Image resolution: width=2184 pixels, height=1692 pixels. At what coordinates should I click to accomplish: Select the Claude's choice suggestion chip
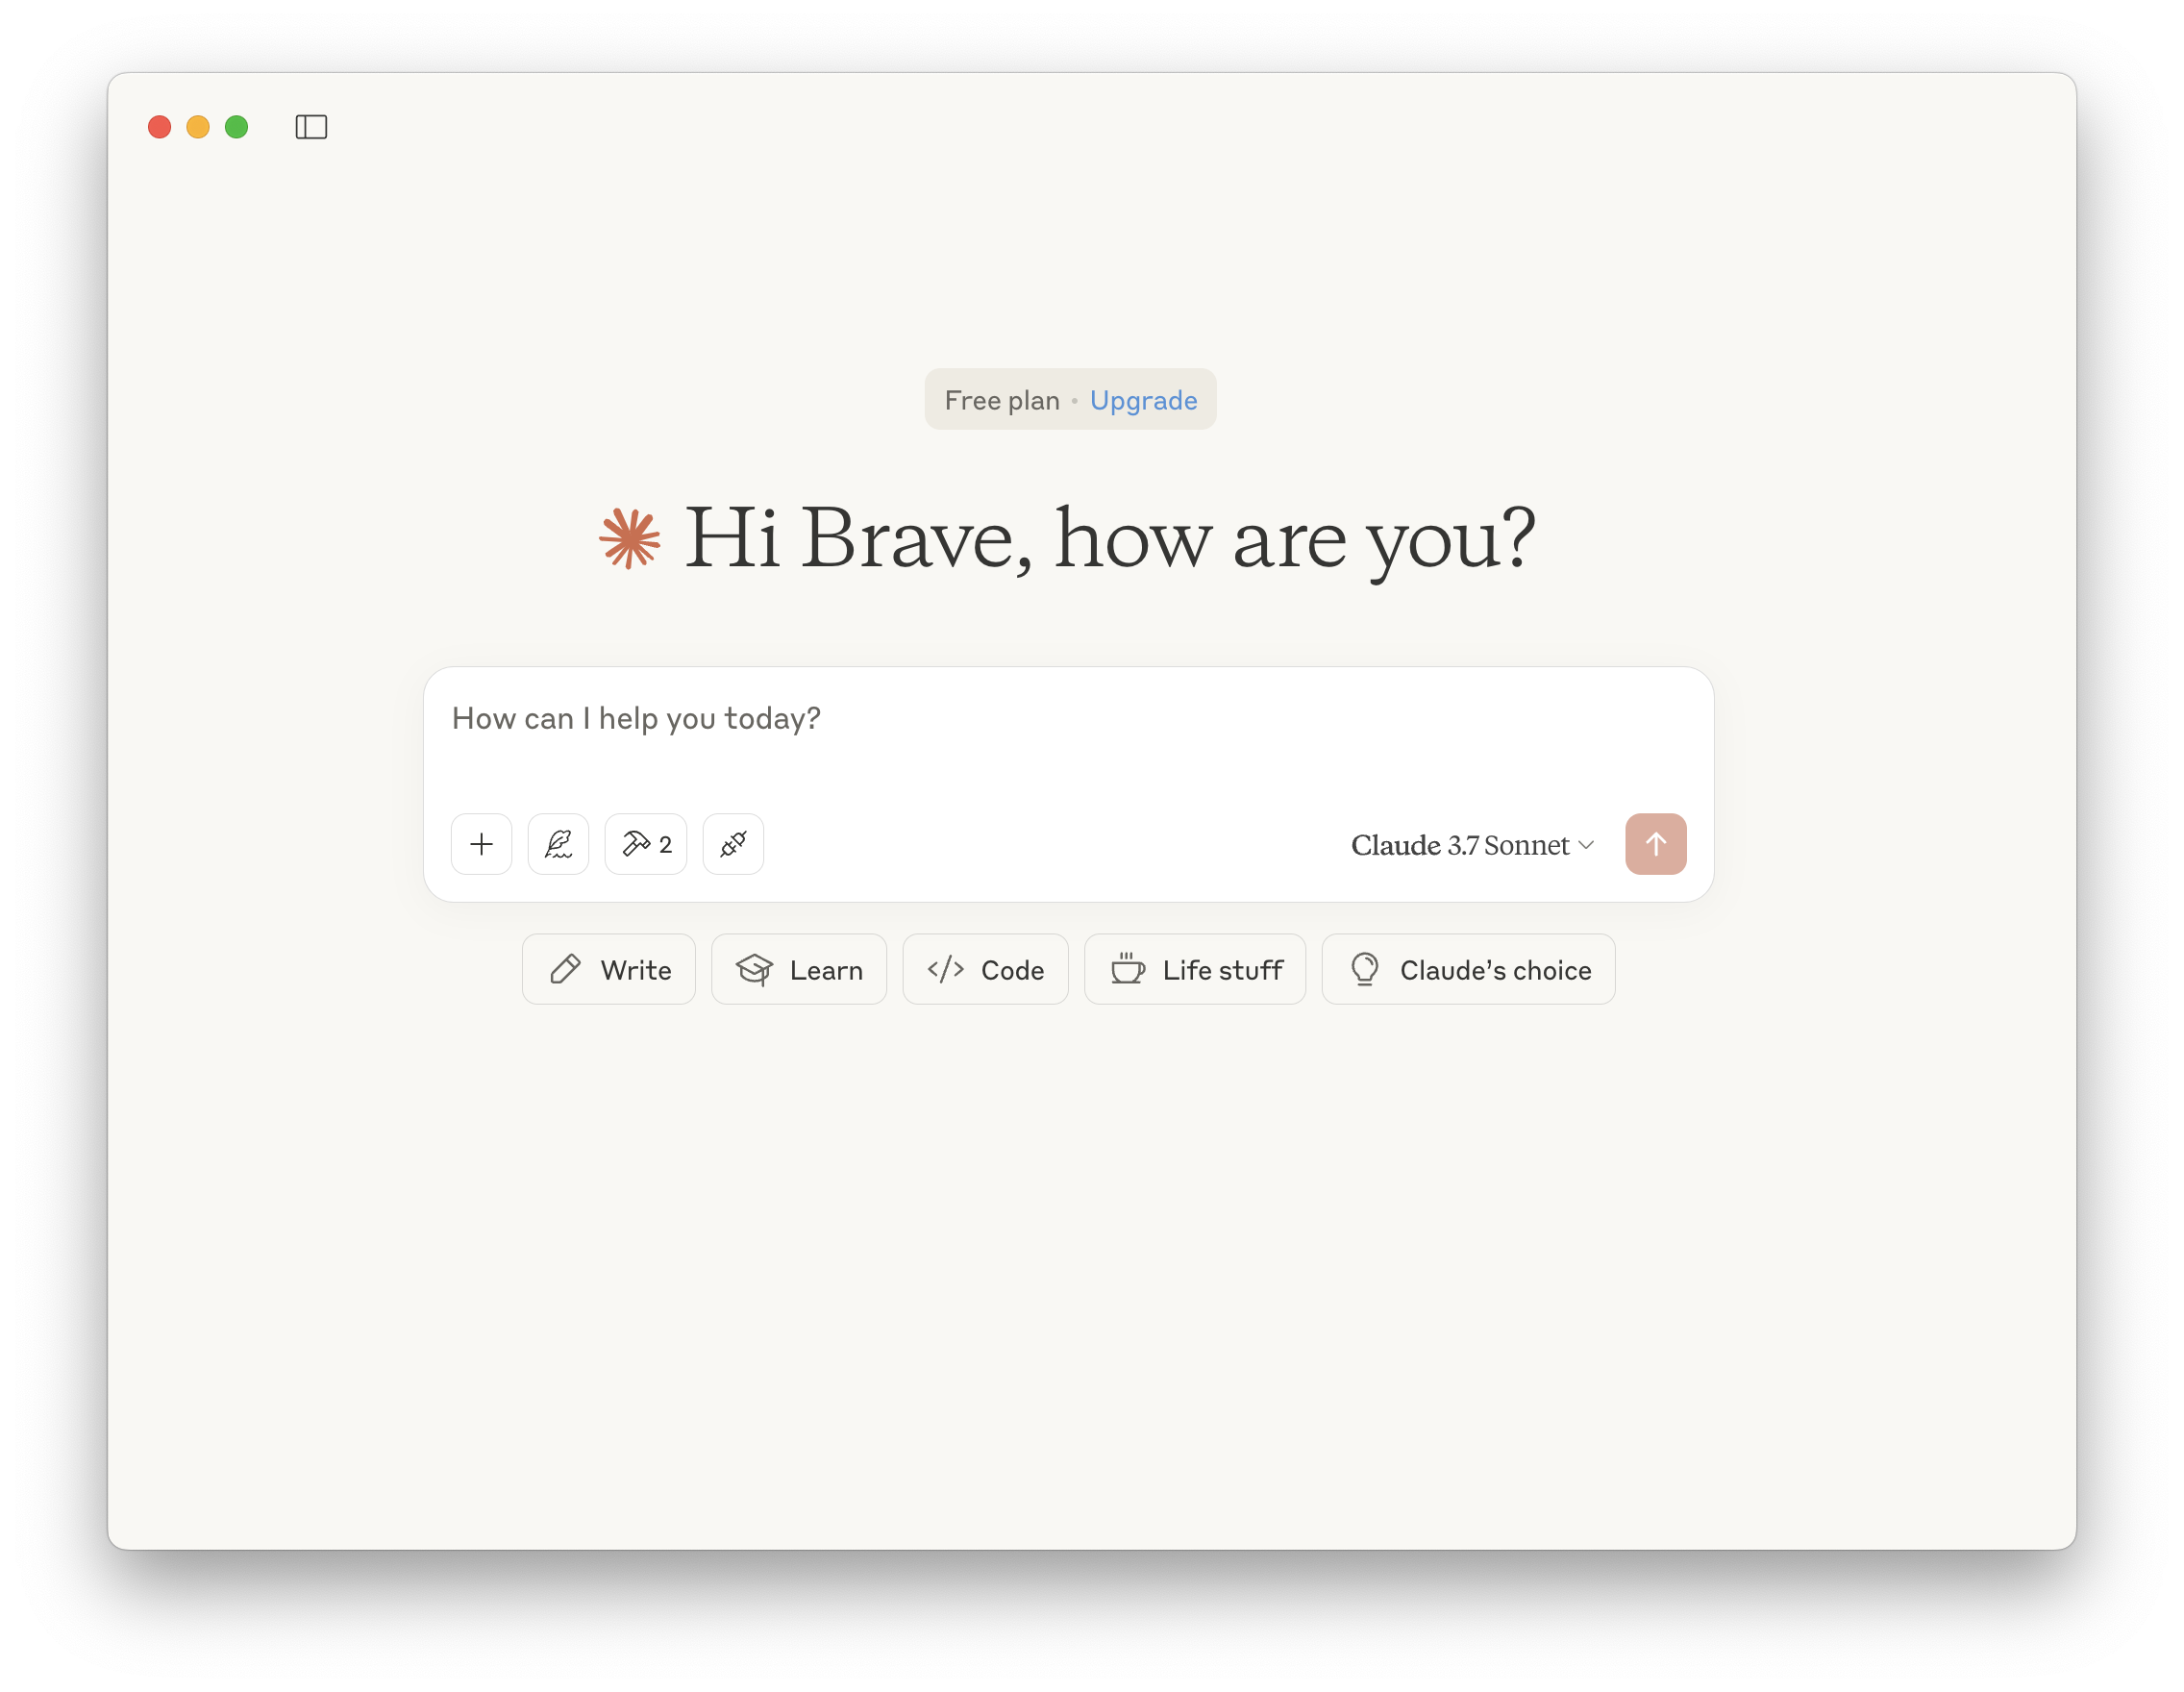click(x=1468, y=969)
